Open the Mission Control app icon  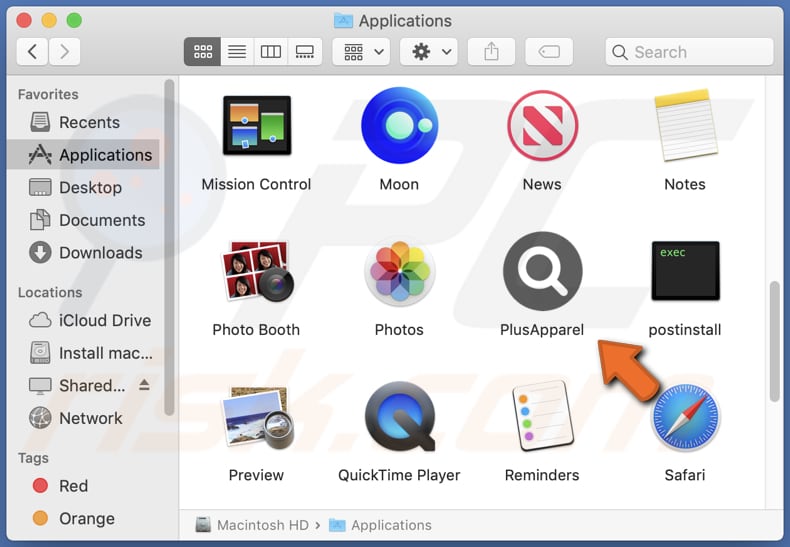[x=256, y=125]
